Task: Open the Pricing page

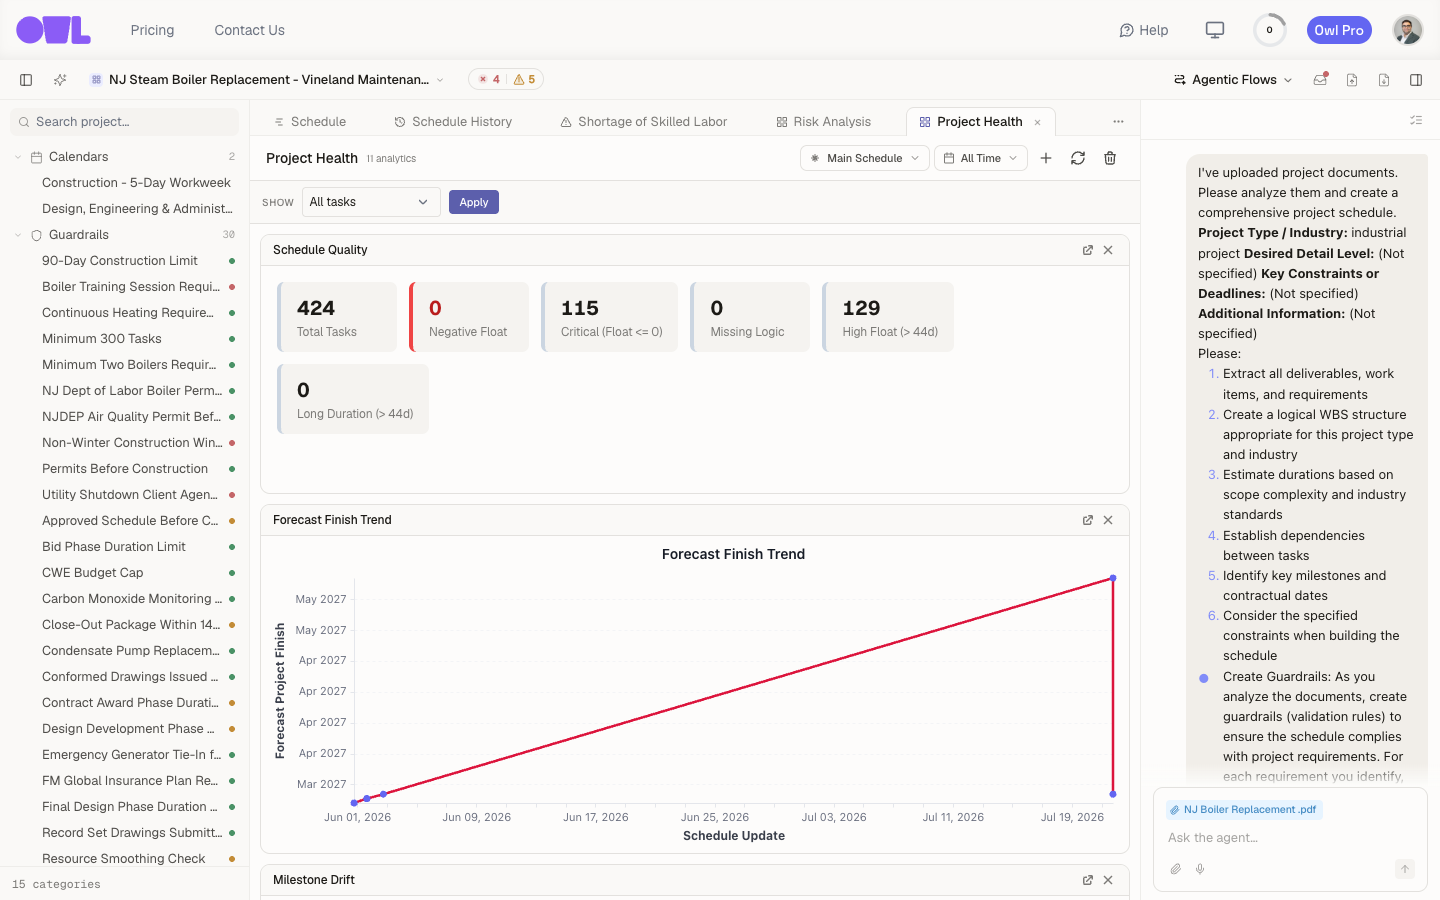Action: click(x=152, y=30)
